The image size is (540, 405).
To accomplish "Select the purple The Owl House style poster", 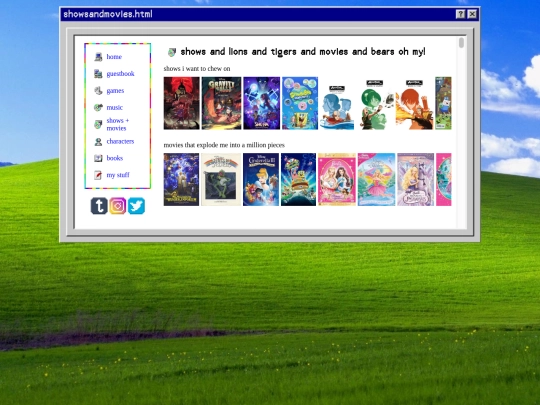I will pyautogui.click(x=261, y=103).
